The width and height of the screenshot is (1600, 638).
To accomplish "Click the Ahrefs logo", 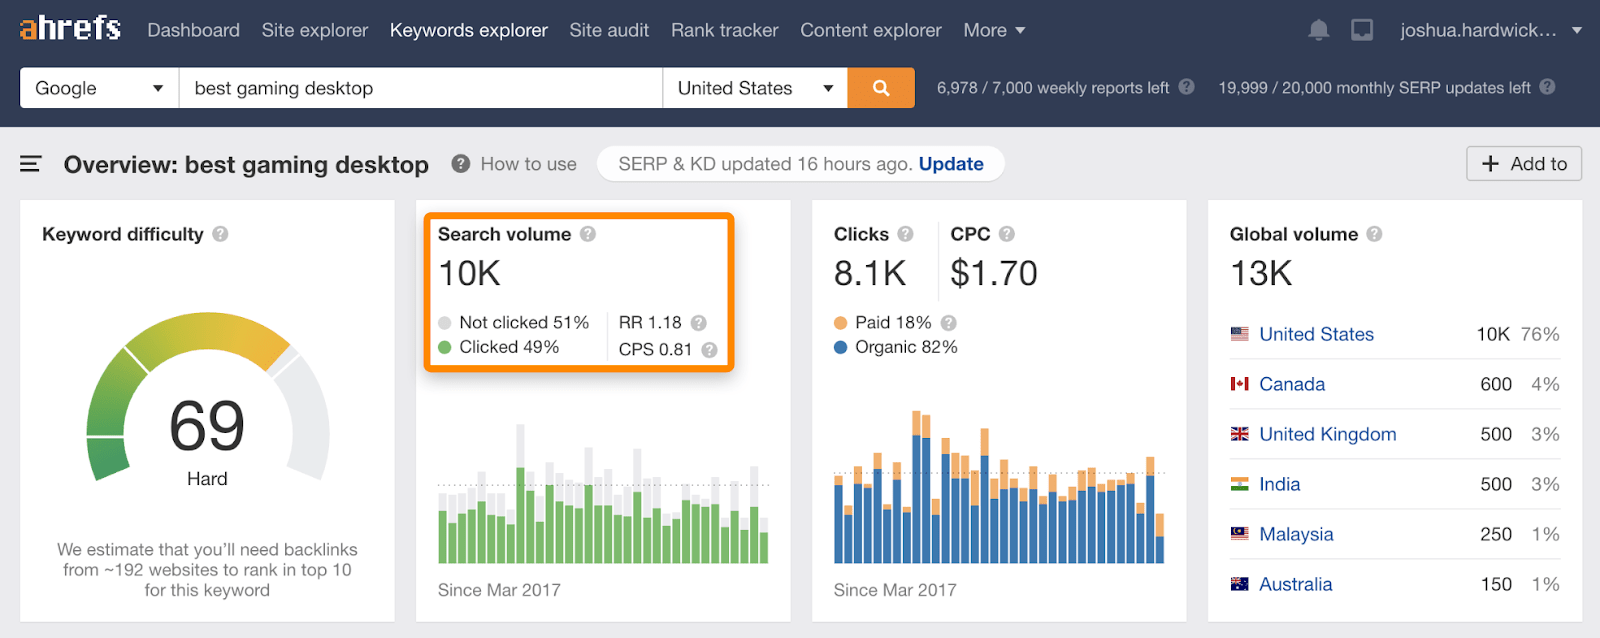I will coord(70,28).
